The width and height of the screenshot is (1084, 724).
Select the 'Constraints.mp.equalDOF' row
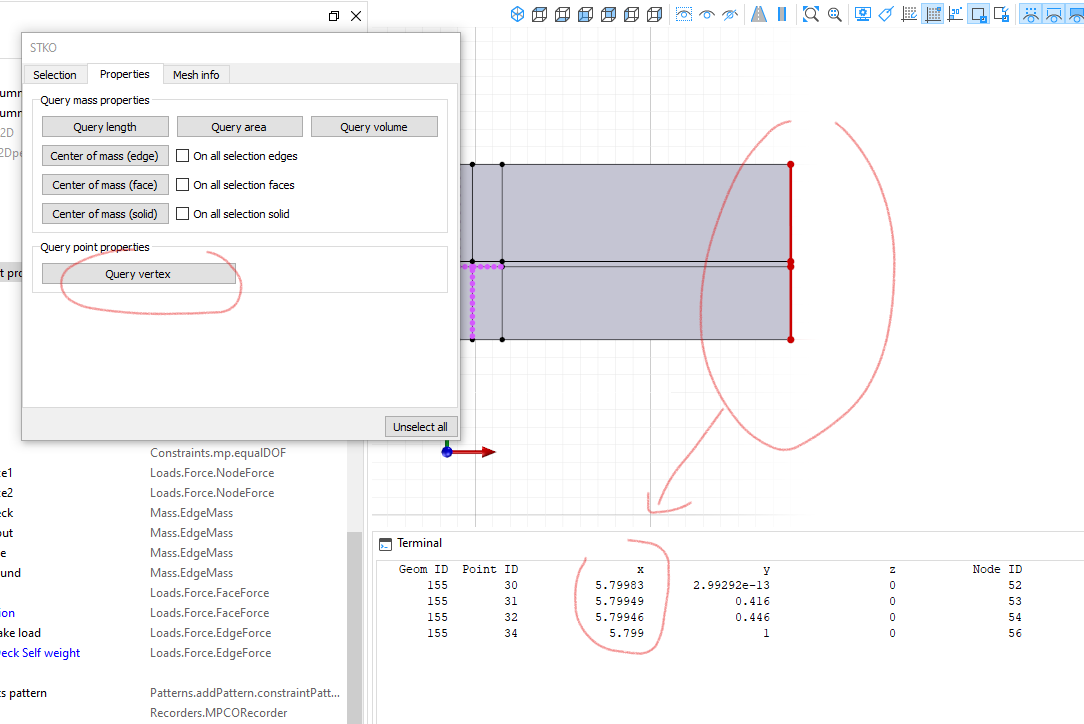pyautogui.click(x=218, y=453)
